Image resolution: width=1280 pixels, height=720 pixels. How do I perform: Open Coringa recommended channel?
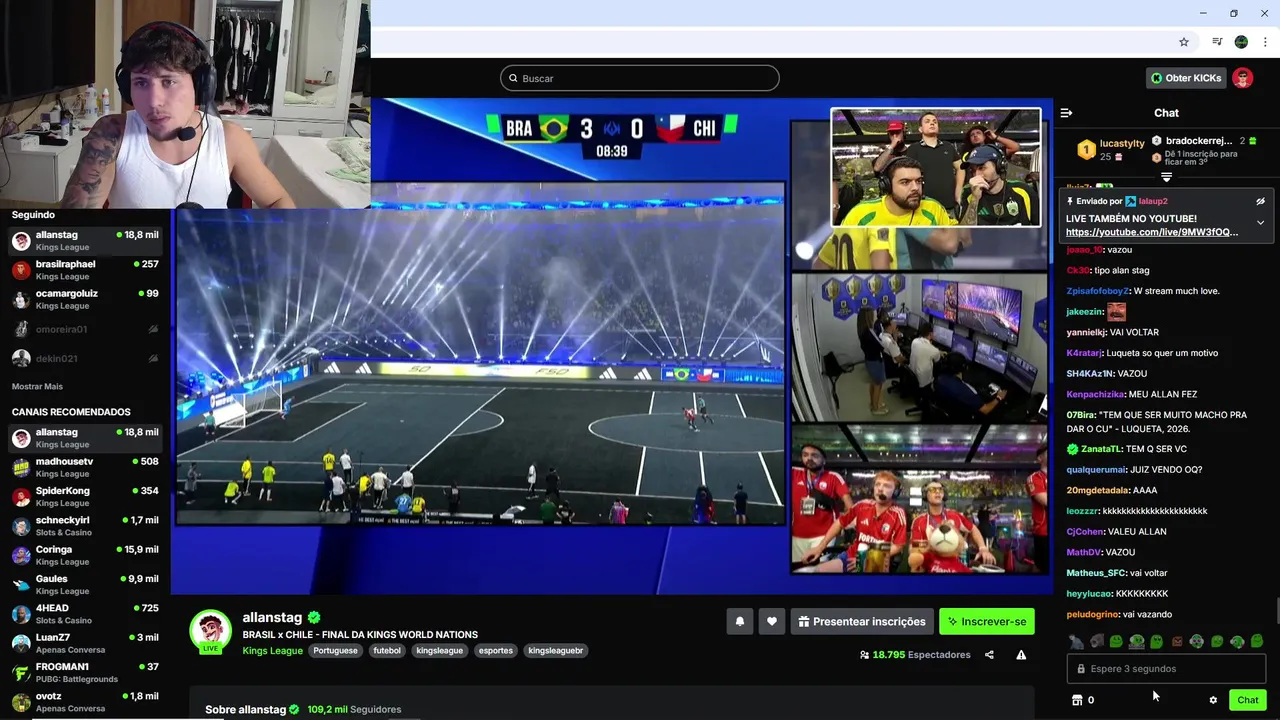[85, 555]
